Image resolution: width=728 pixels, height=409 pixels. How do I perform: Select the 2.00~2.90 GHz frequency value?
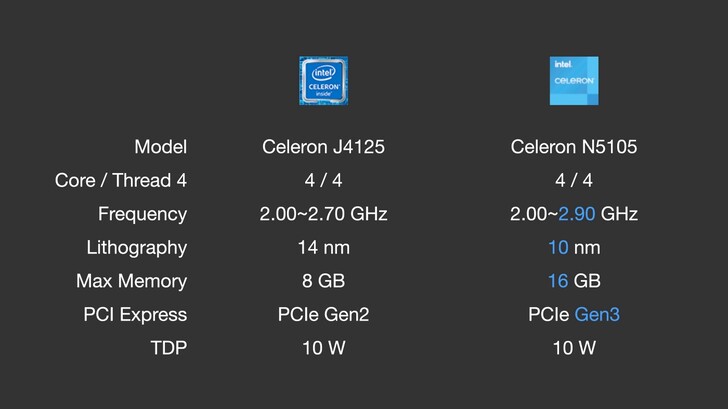click(x=574, y=214)
